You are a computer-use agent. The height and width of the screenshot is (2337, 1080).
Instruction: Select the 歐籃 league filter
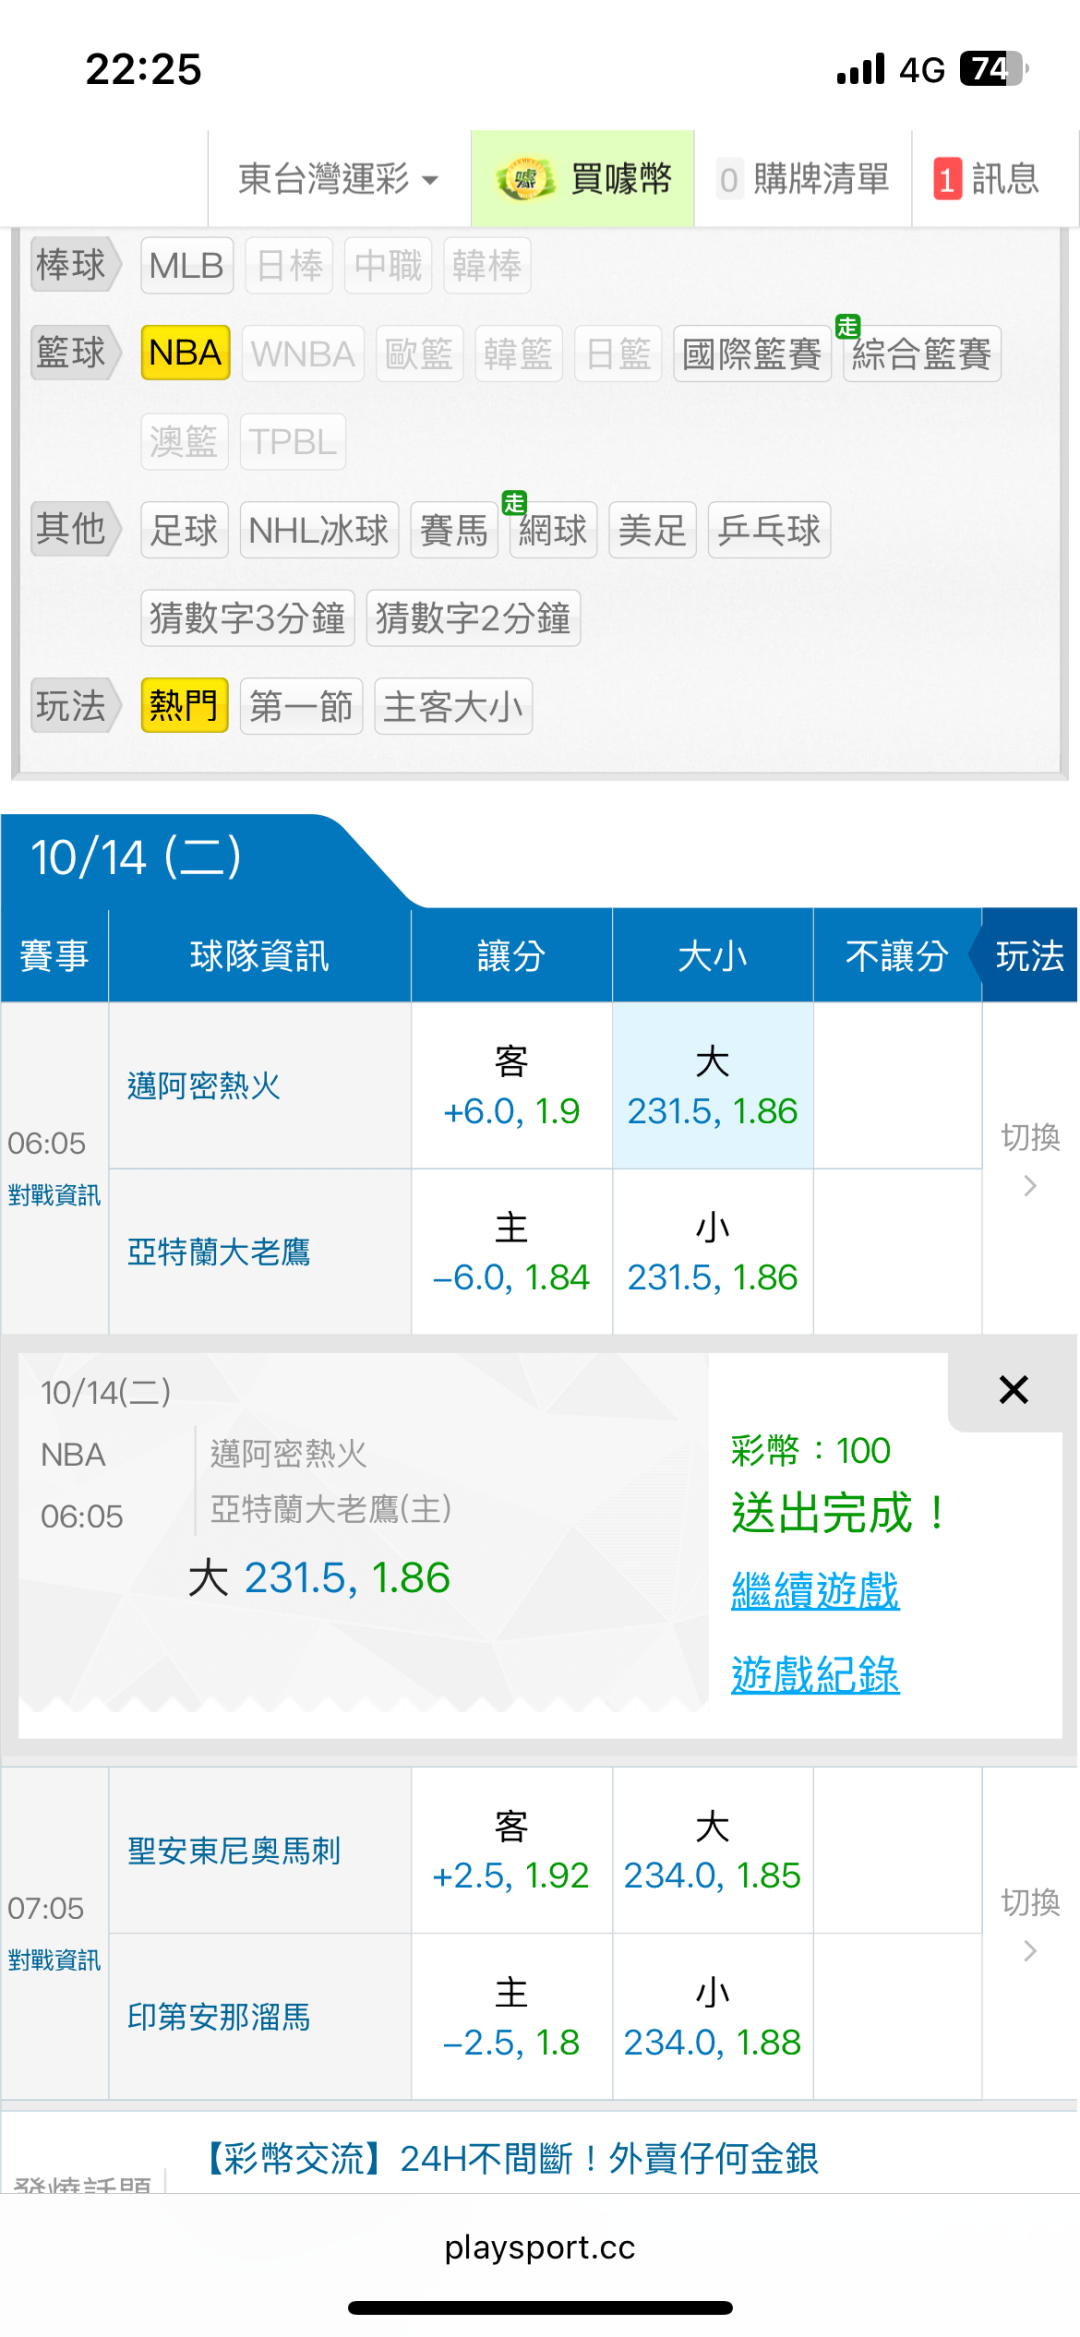point(419,353)
